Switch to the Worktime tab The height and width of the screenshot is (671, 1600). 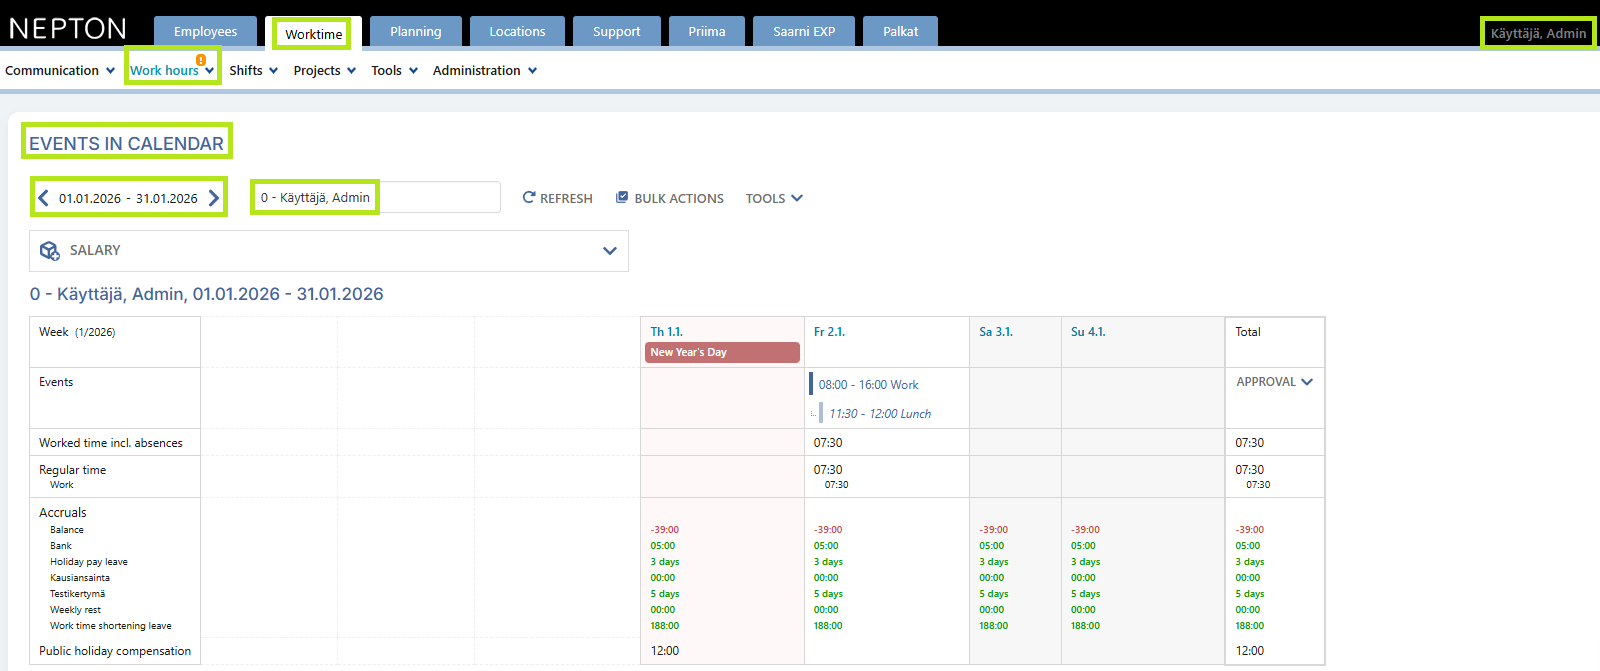[314, 34]
